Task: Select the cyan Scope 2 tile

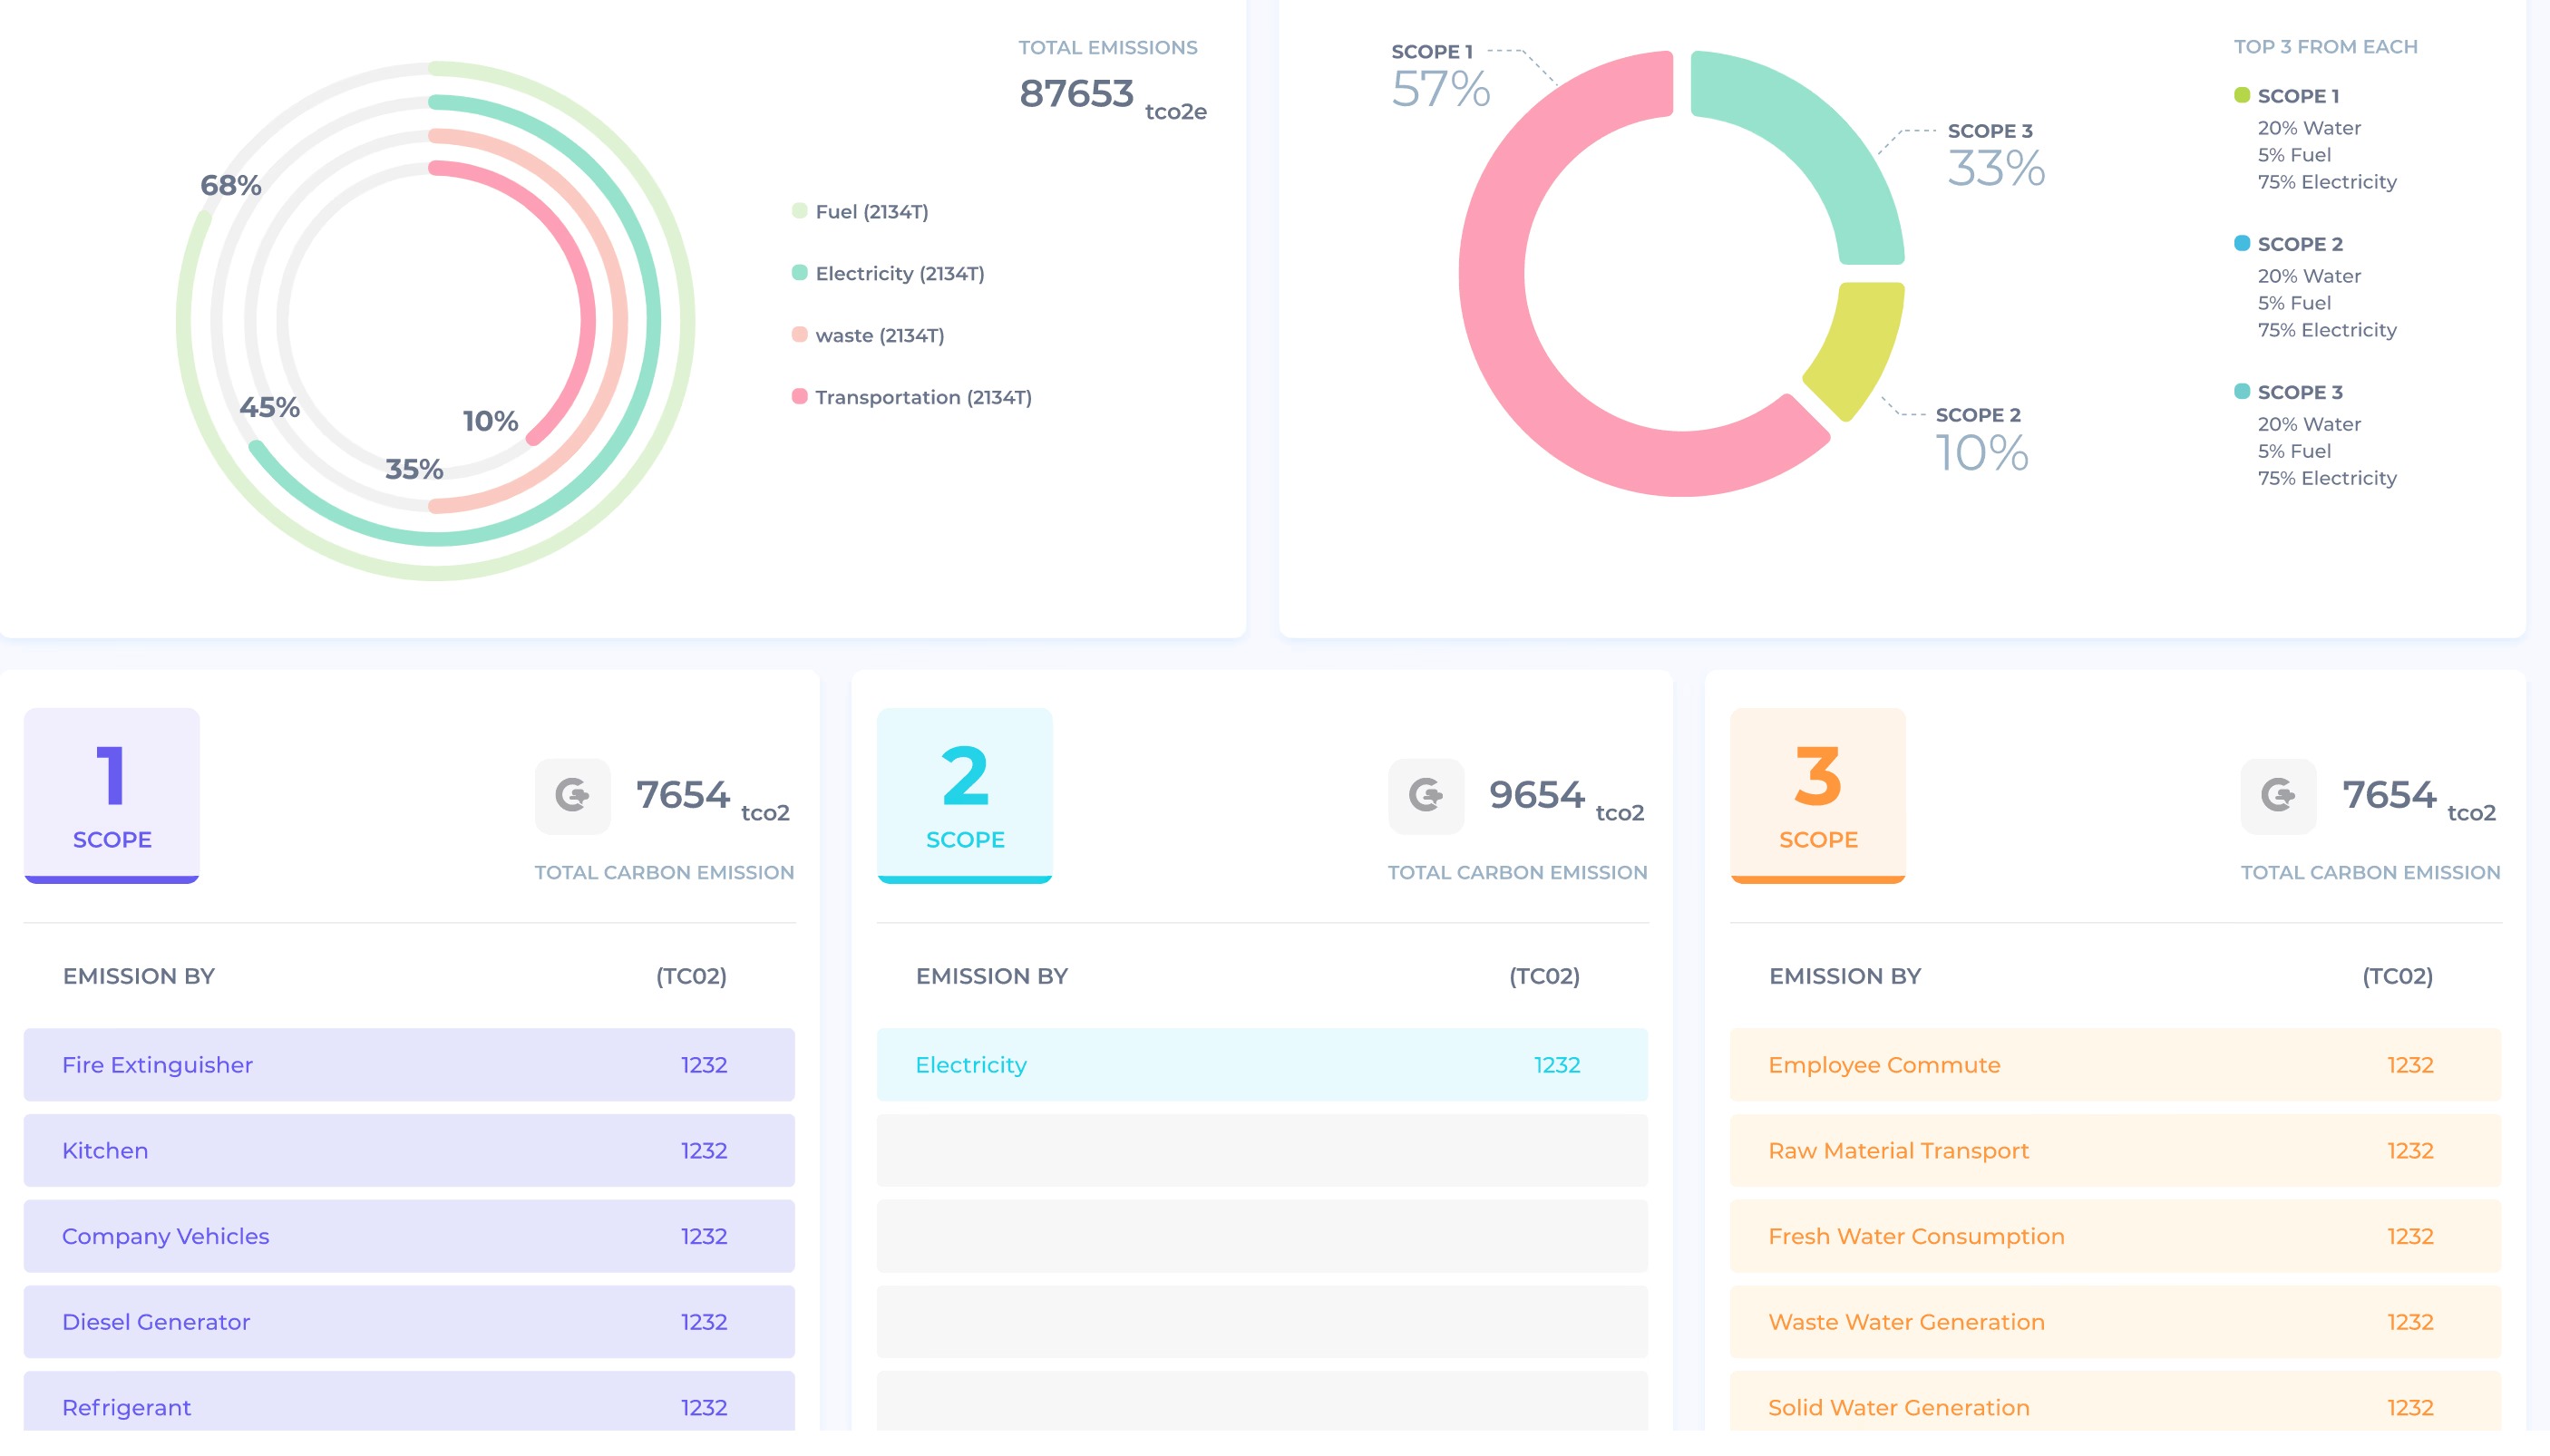Action: [964, 795]
